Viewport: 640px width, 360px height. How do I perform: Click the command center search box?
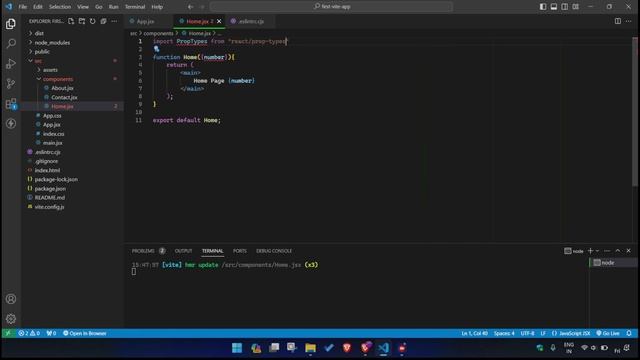click(331, 7)
